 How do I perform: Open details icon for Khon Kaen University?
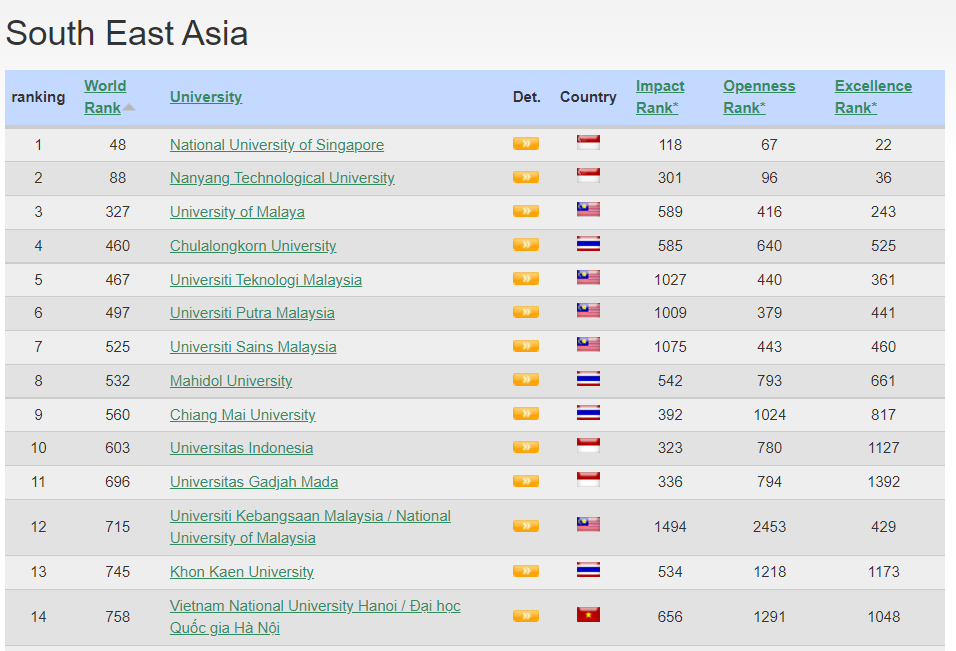525,571
